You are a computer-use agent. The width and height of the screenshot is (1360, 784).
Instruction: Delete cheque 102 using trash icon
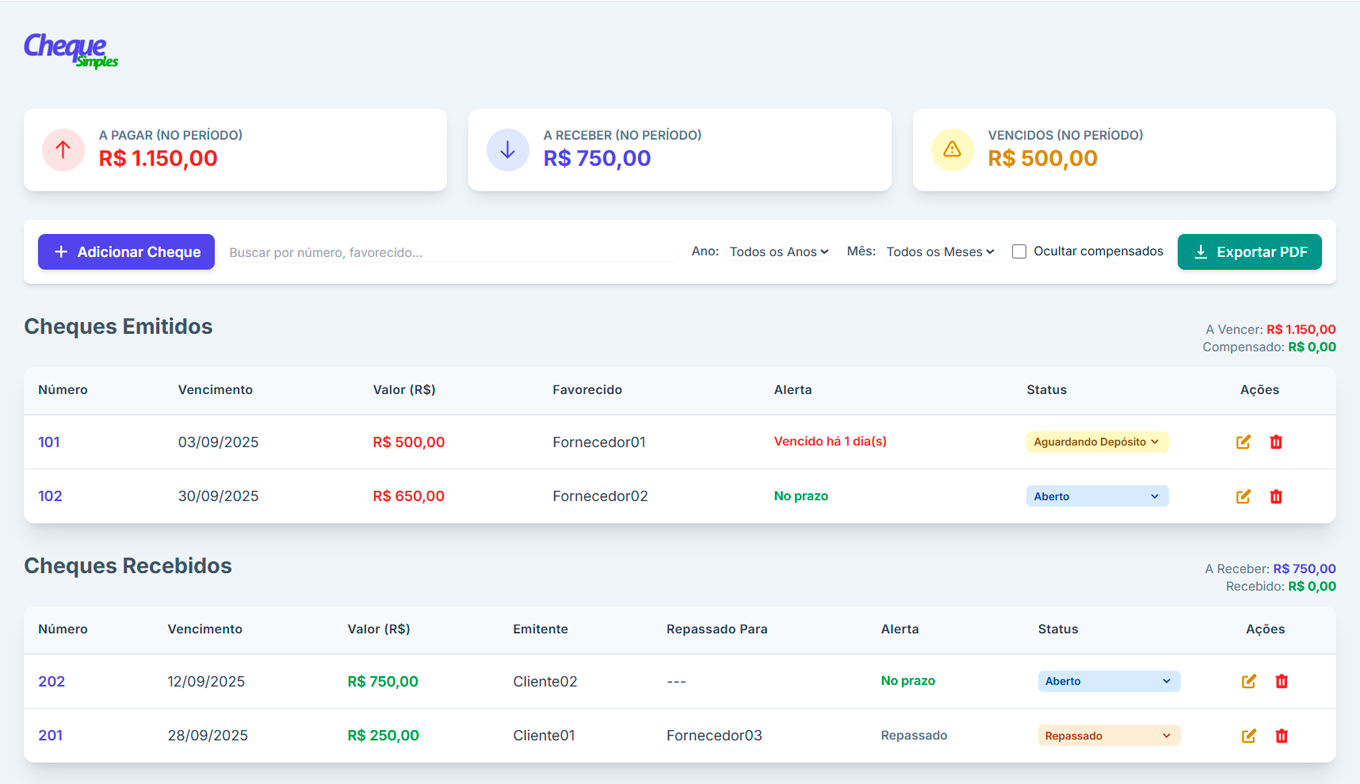coord(1276,496)
